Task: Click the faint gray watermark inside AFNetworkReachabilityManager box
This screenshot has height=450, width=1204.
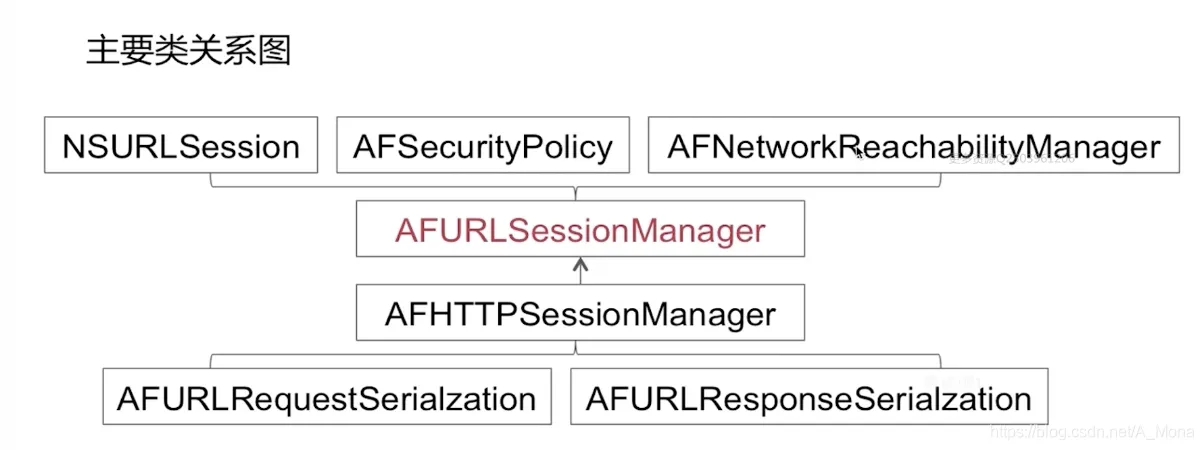Action: pos(1010,157)
